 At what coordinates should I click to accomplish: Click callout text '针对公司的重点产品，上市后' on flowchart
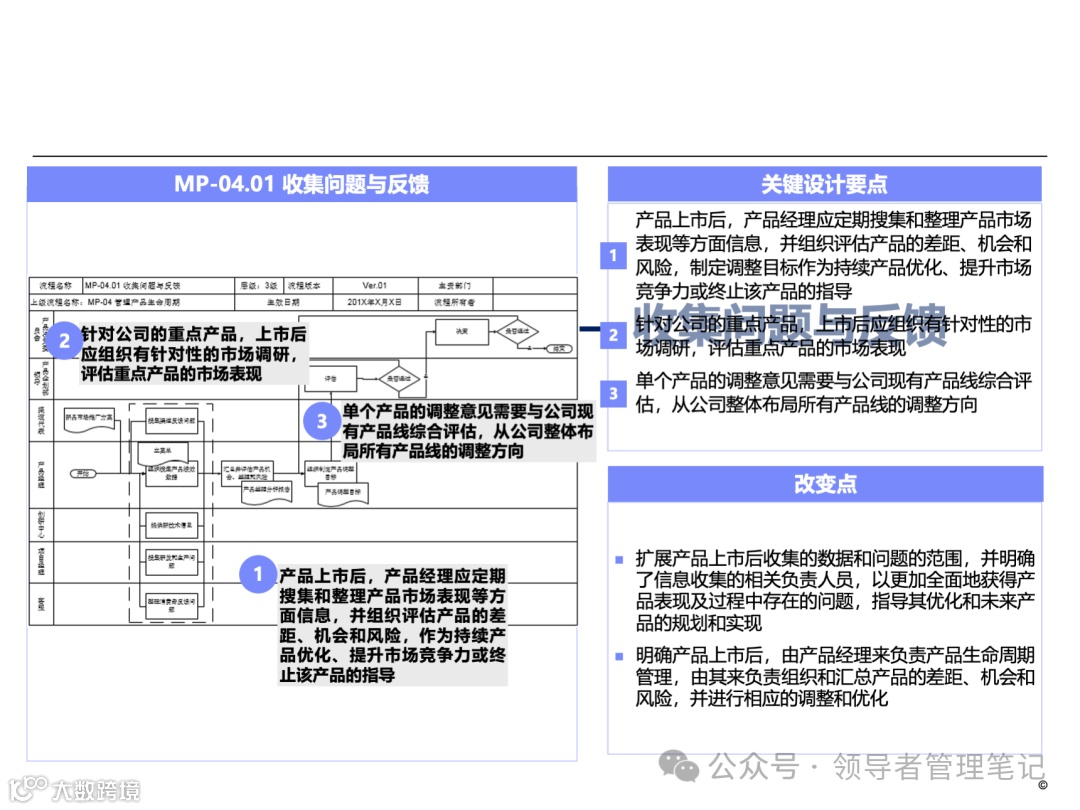(x=194, y=334)
